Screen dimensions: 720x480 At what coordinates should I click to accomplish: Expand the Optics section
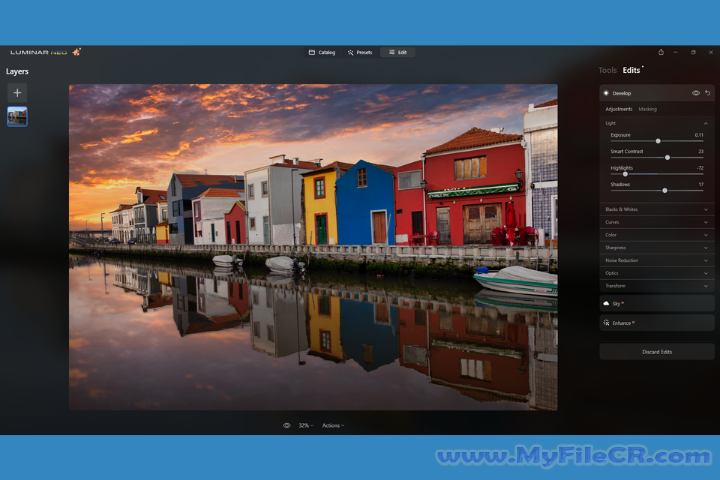coord(657,273)
